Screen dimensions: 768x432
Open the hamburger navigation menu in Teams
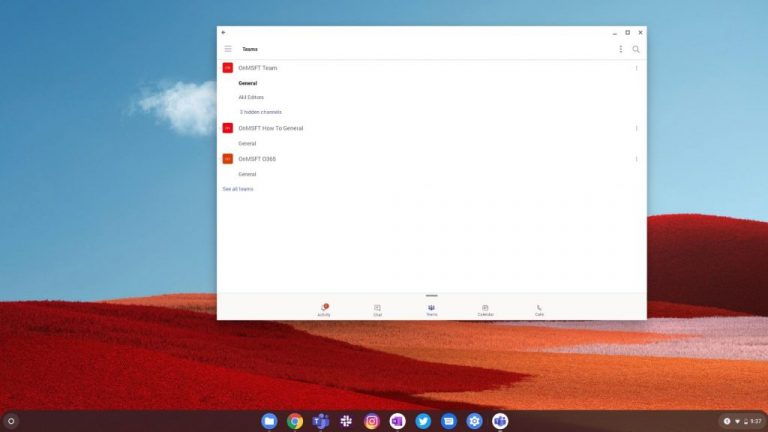(228, 49)
